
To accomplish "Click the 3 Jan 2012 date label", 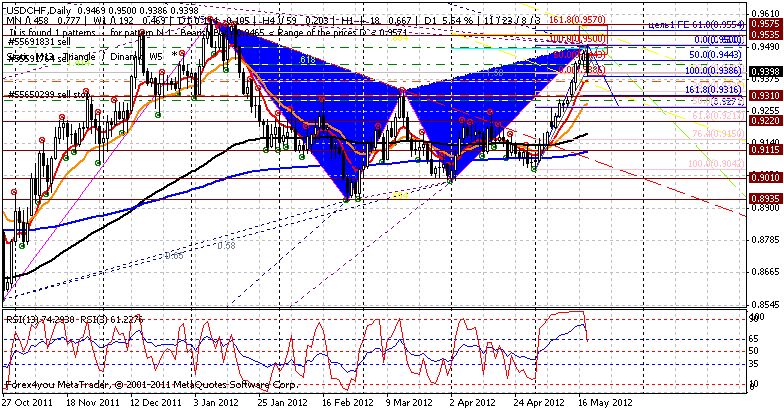I will click(x=218, y=402).
